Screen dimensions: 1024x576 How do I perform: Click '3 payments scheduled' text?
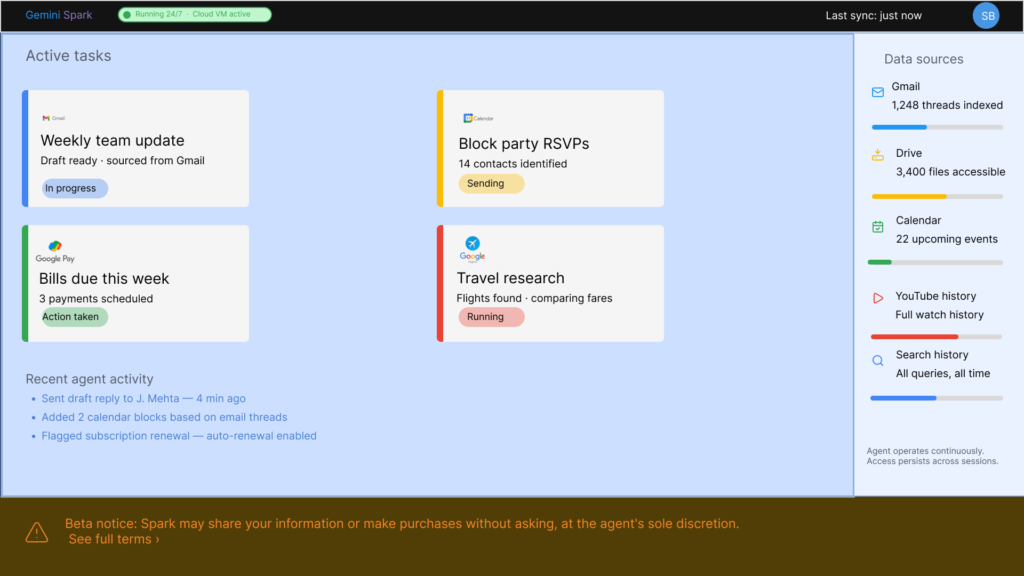pos(96,298)
